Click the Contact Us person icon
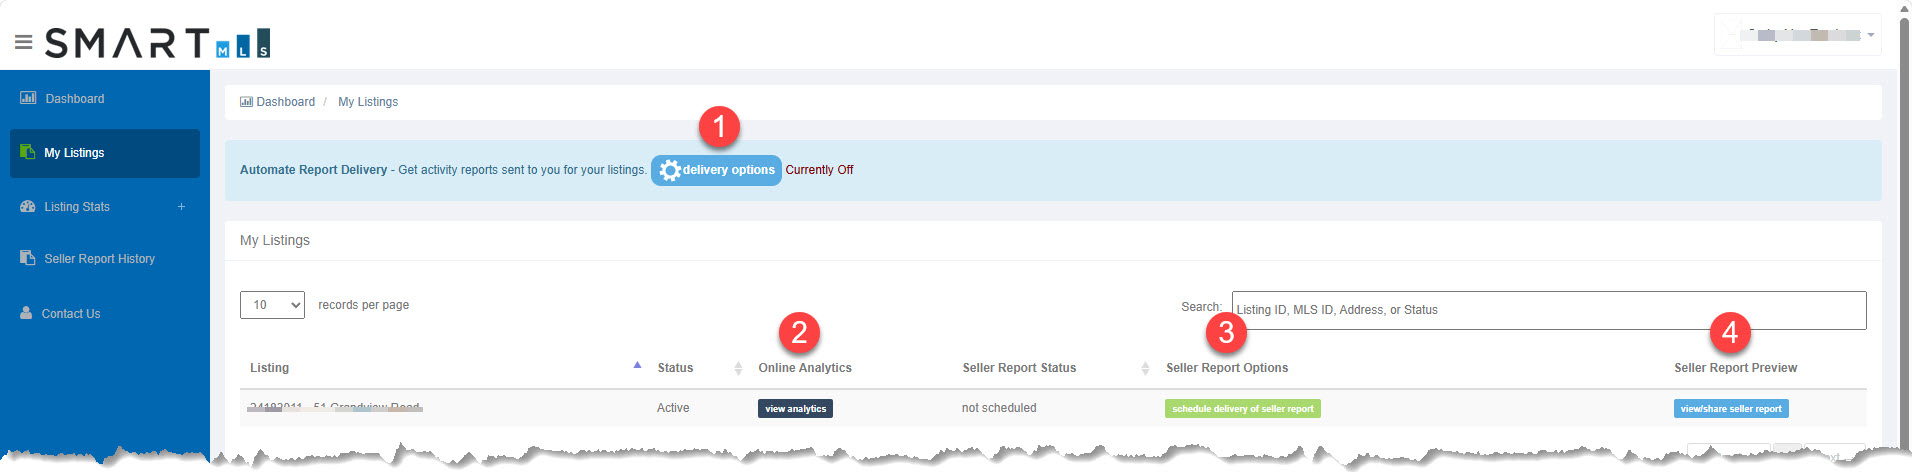Image resolution: width=1912 pixels, height=472 pixels. (x=26, y=313)
